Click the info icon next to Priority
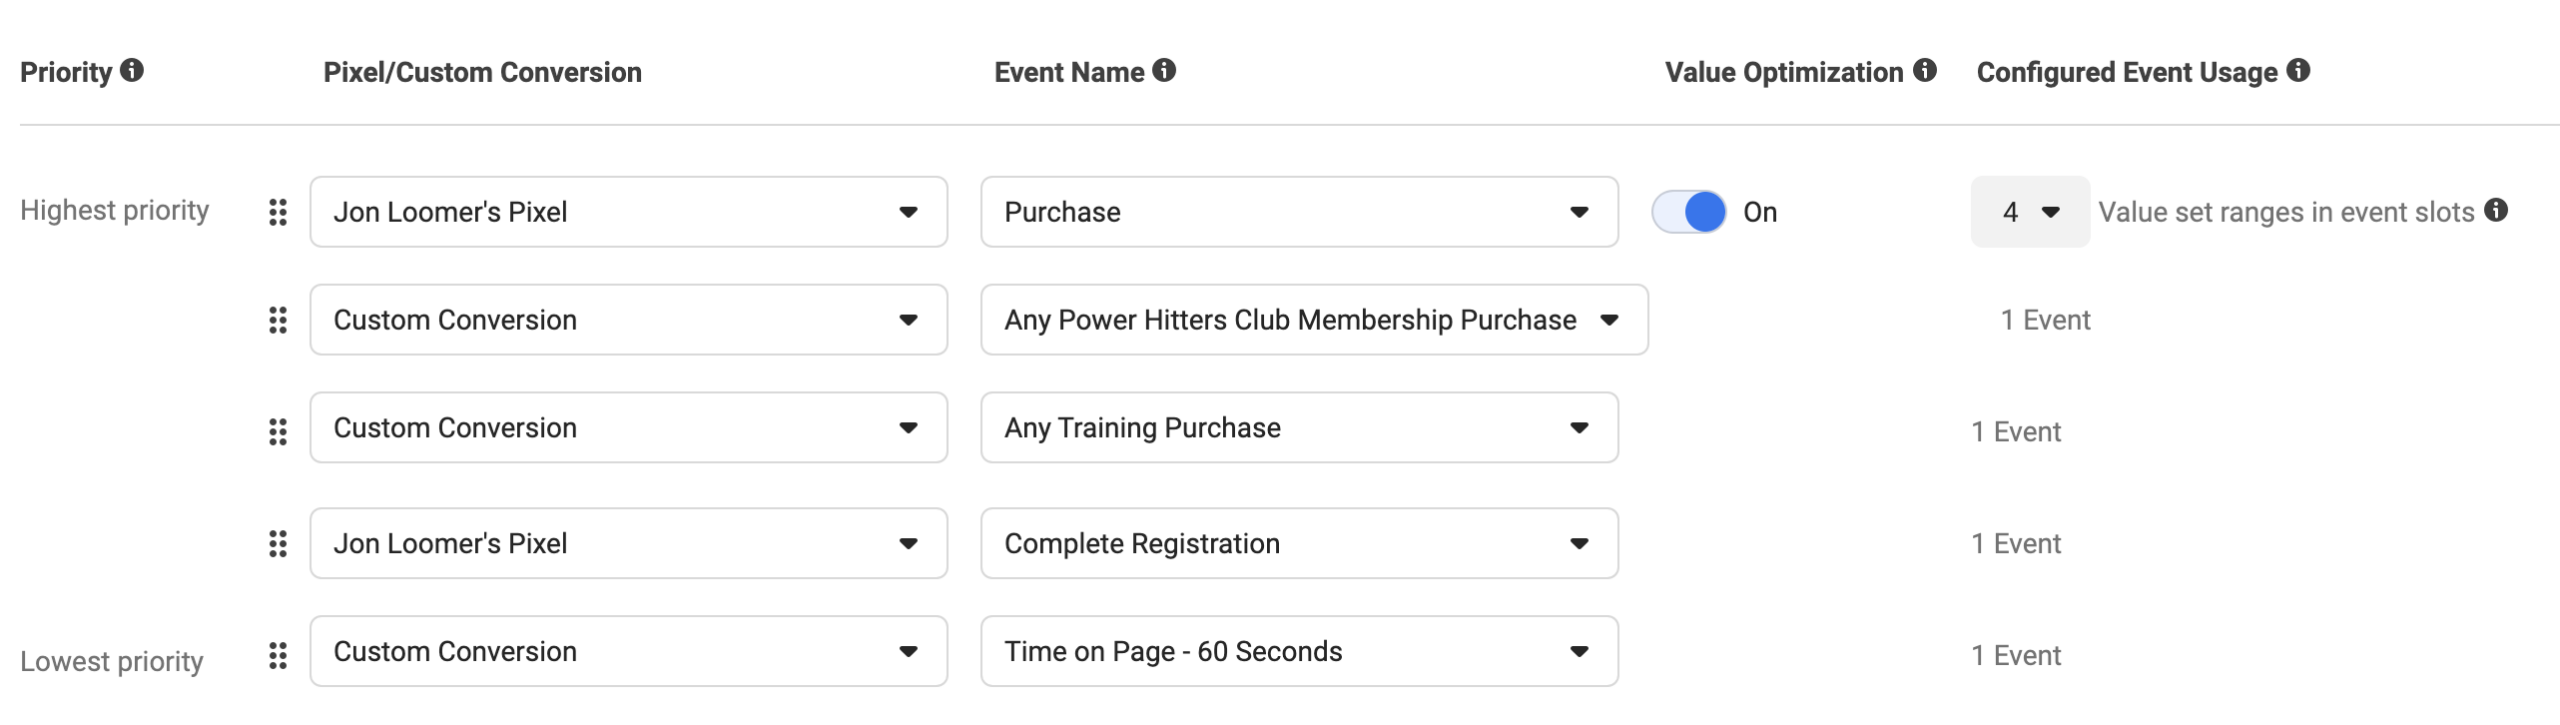The width and height of the screenshot is (2560, 725). click(132, 71)
